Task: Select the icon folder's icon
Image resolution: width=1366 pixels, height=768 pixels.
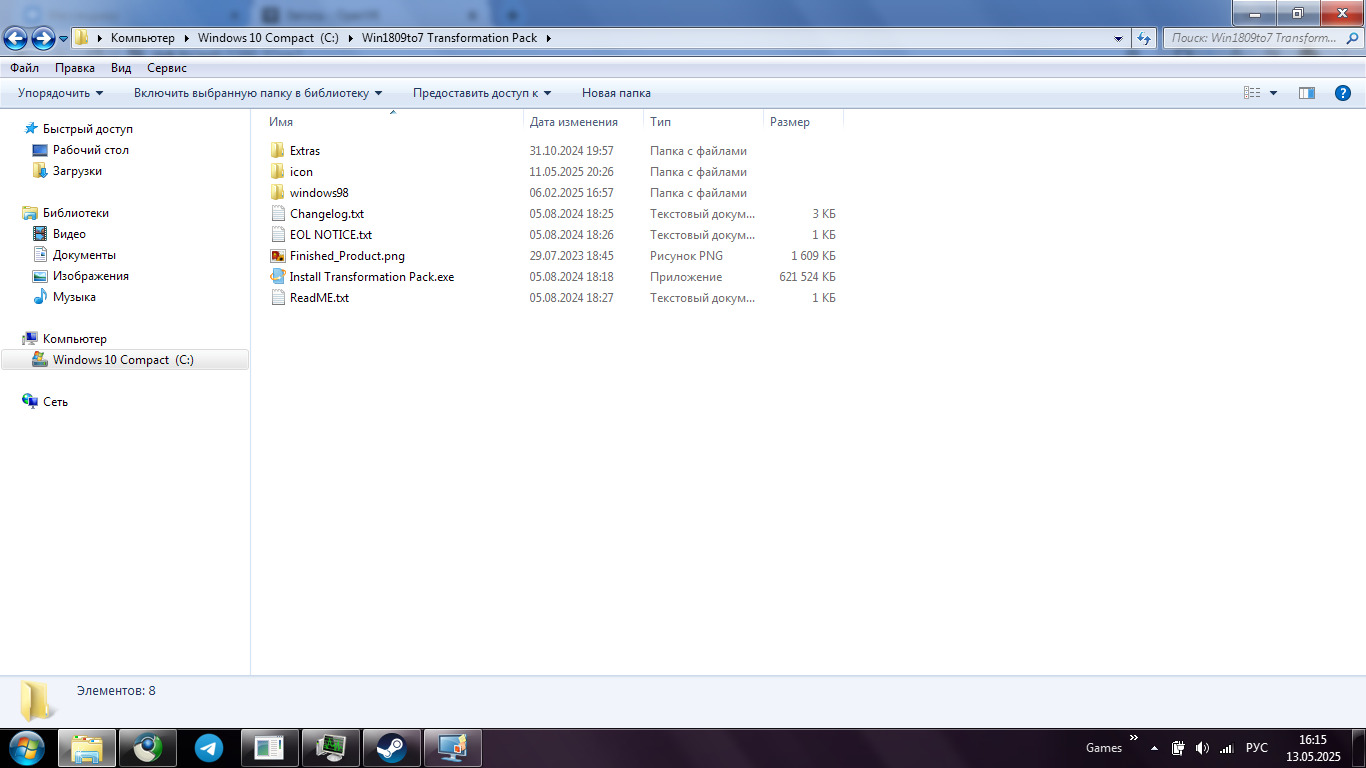Action: click(x=278, y=172)
